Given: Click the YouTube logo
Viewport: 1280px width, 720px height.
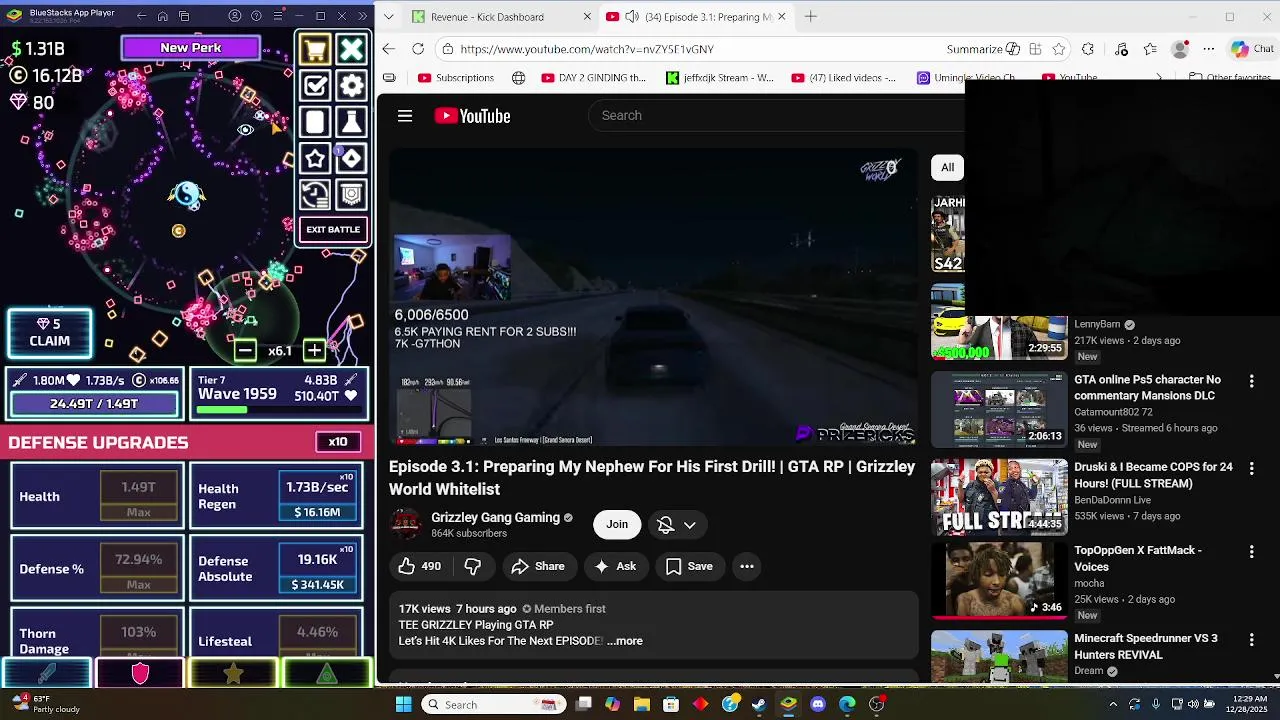Looking at the screenshot, I should [x=472, y=116].
